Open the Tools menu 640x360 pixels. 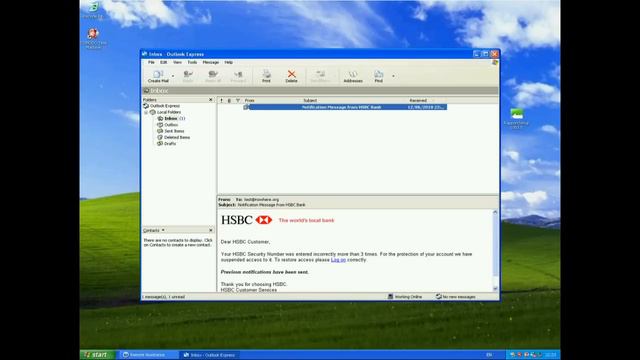[192, 62]
